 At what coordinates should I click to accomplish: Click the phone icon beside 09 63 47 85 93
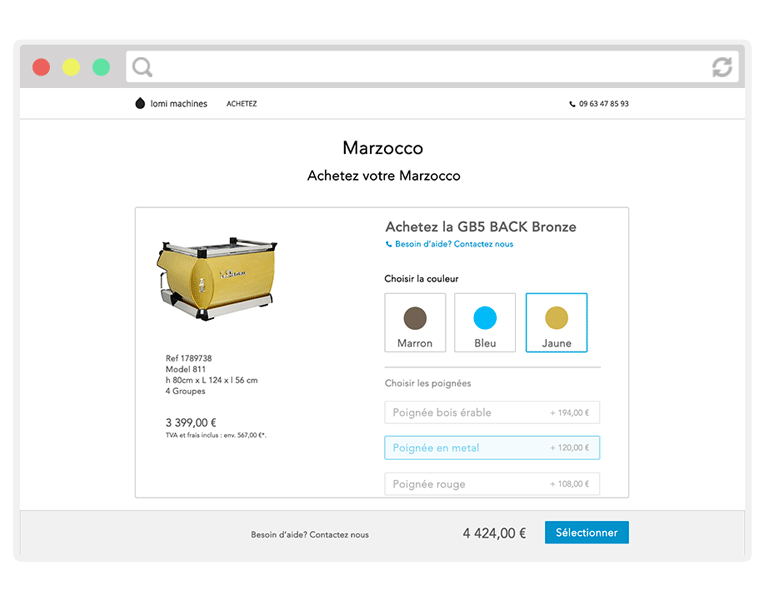(572, 104)
